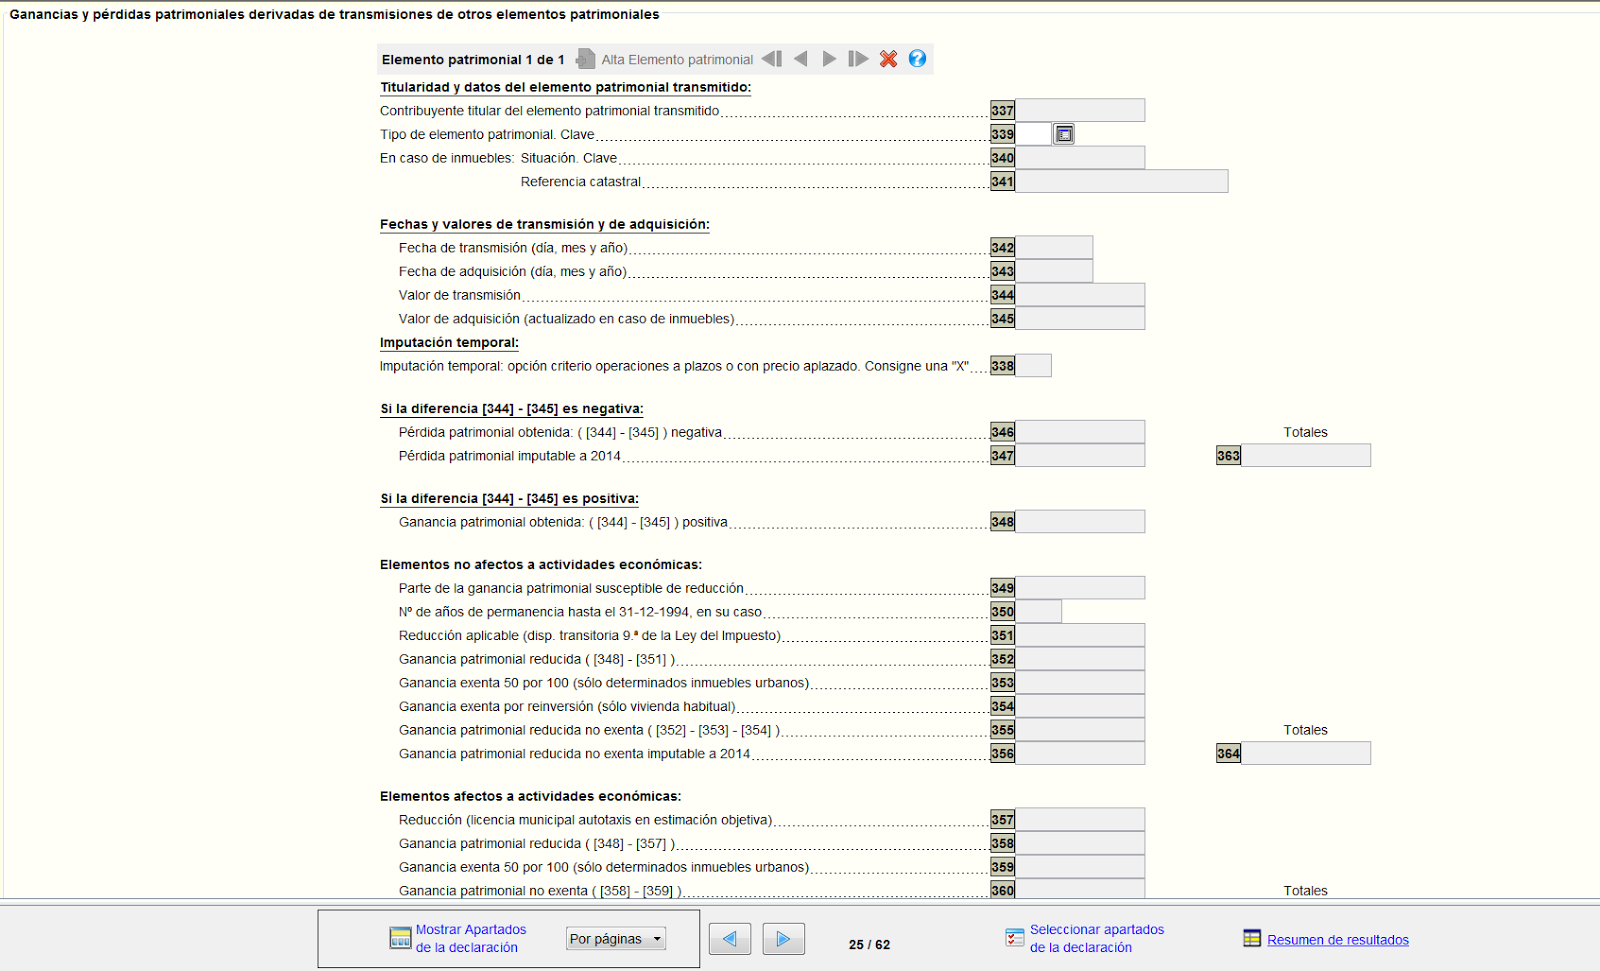Mark field 338 Imputación temporal option box
Viewport: 1600px width, 971px height.
1033,366
